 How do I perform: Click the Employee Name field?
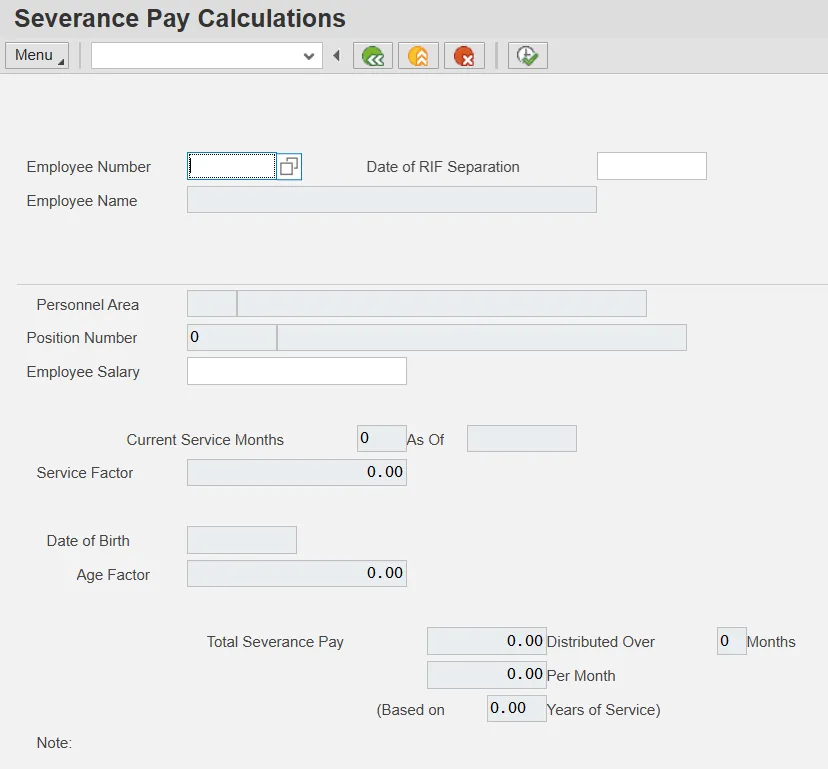pyautogui.click(x=391, y=200)
